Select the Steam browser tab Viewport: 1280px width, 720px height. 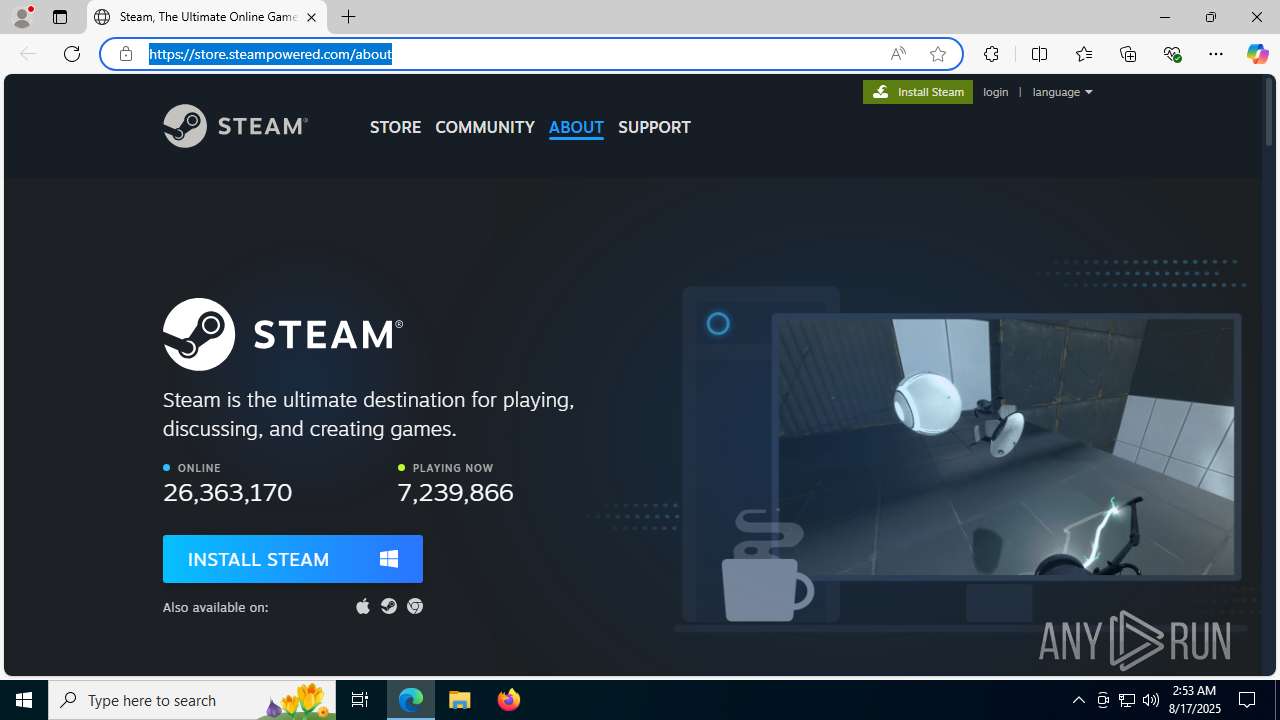(207, 17)
